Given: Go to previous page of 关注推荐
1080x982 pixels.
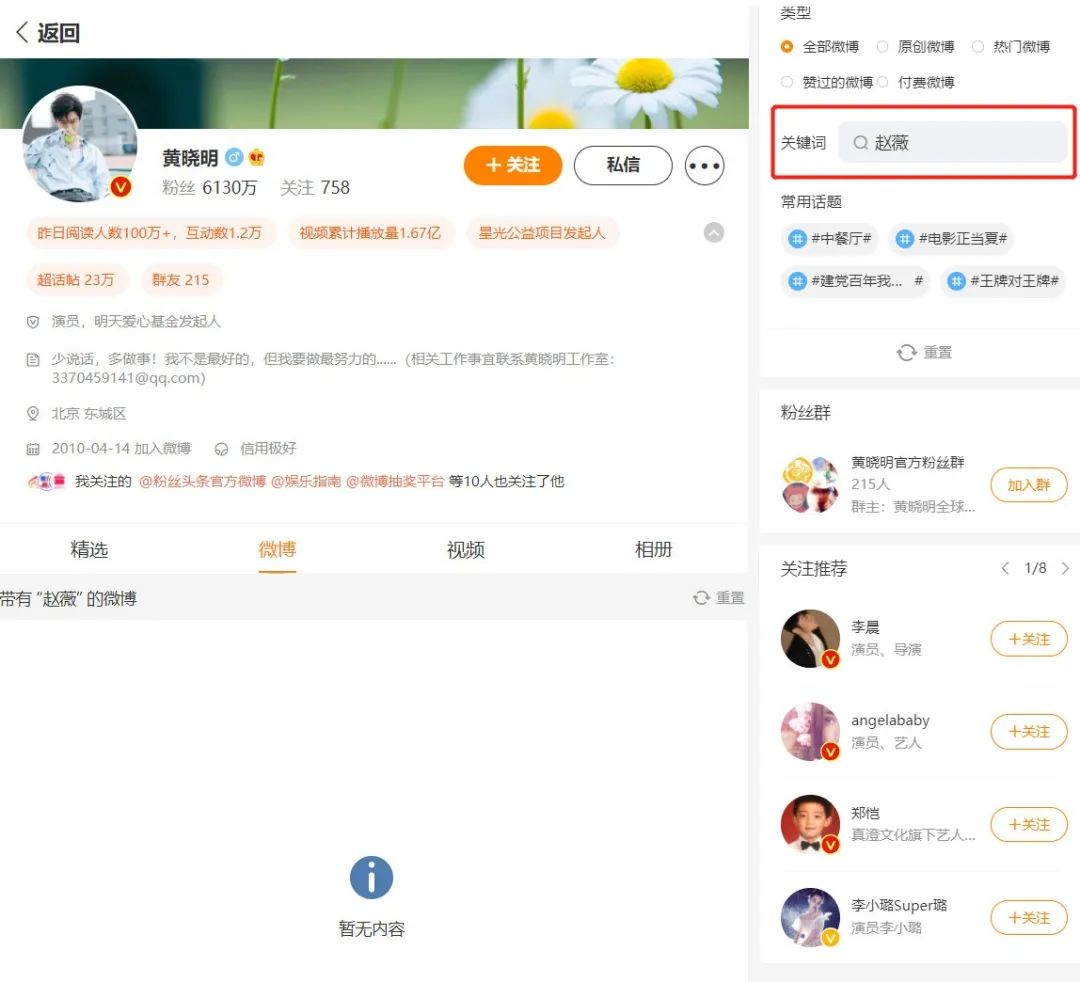Looking at the screenshot, I should pos(1005,568).
